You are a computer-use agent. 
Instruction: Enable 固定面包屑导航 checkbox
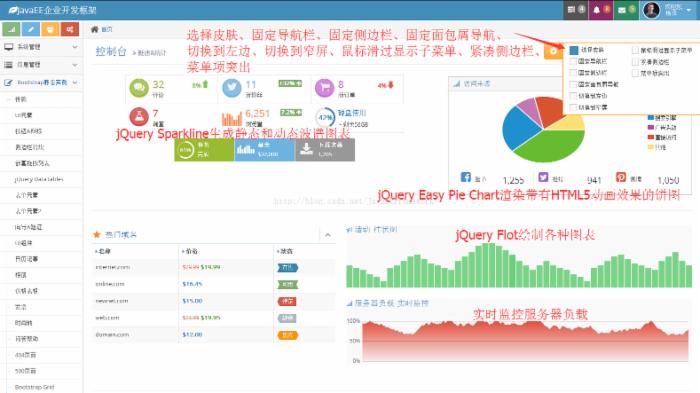(x=574, y=84)
